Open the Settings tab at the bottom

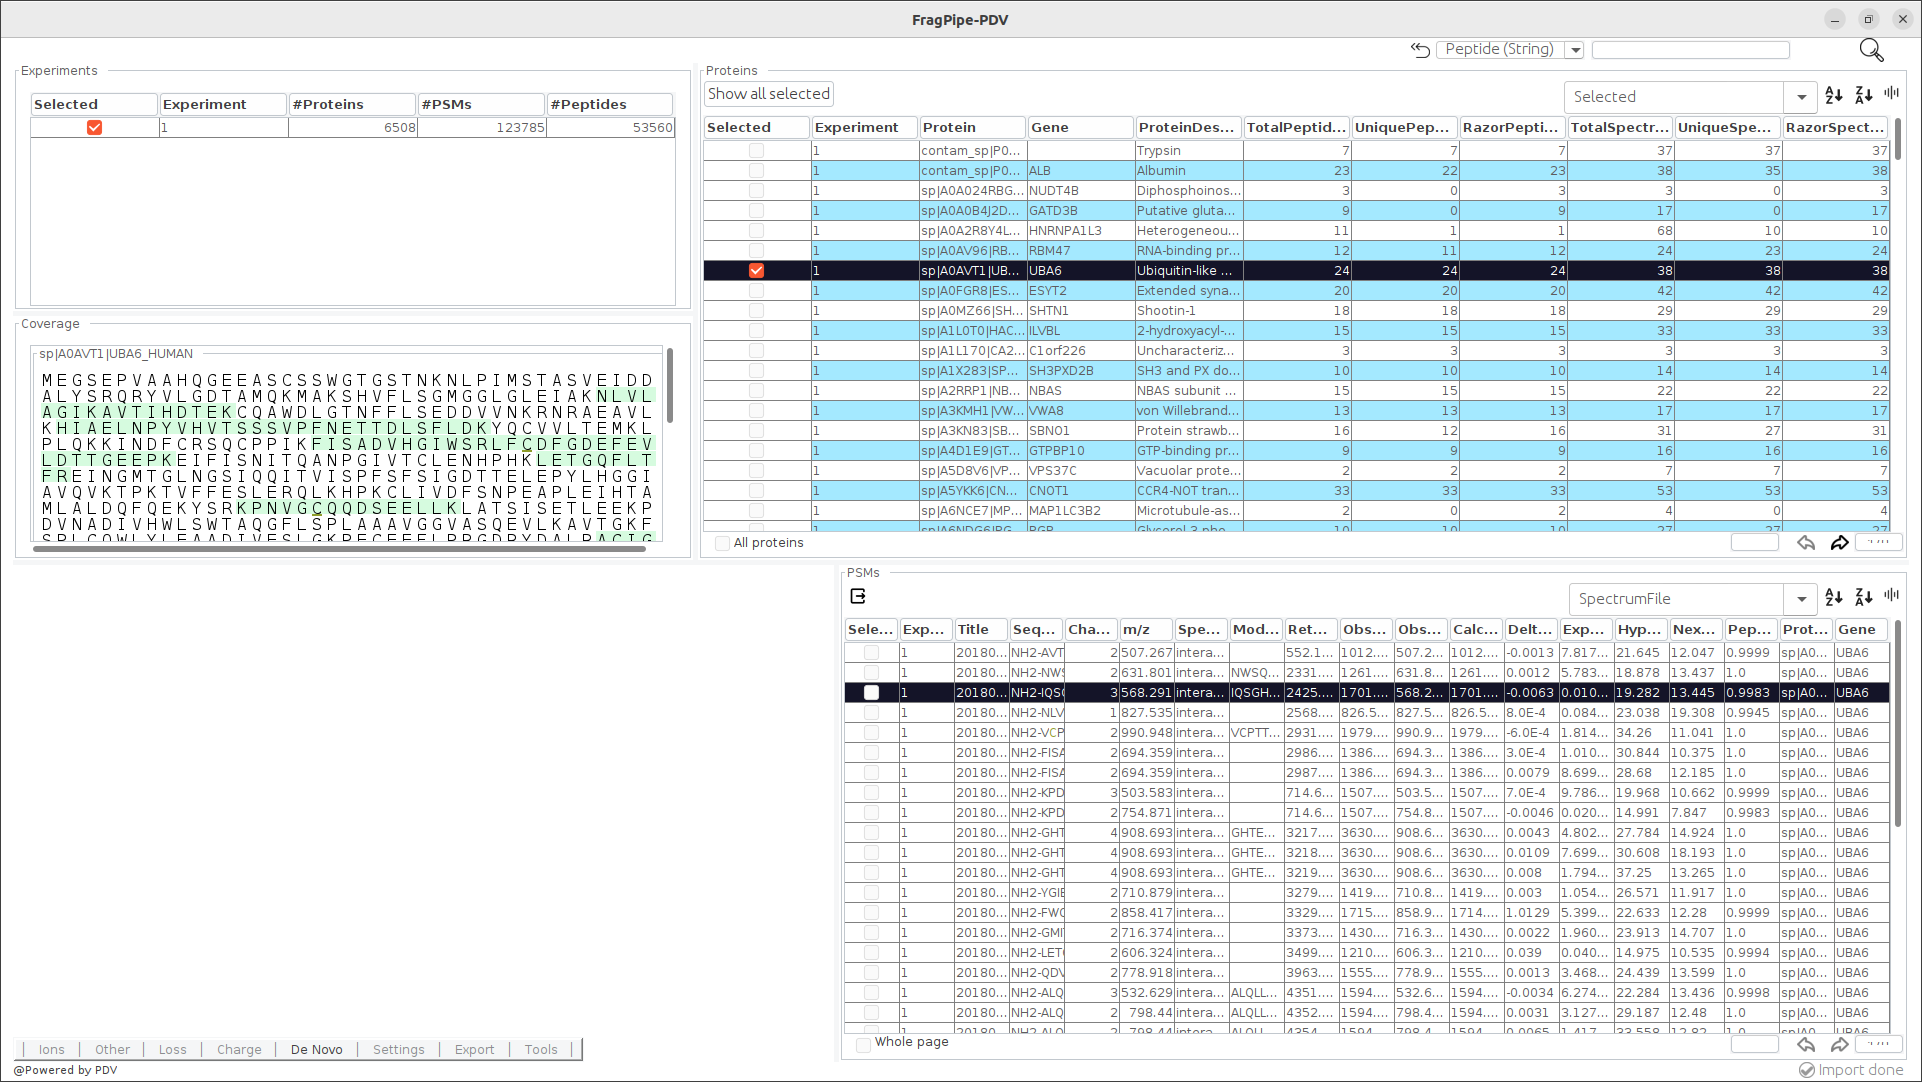398,1049
